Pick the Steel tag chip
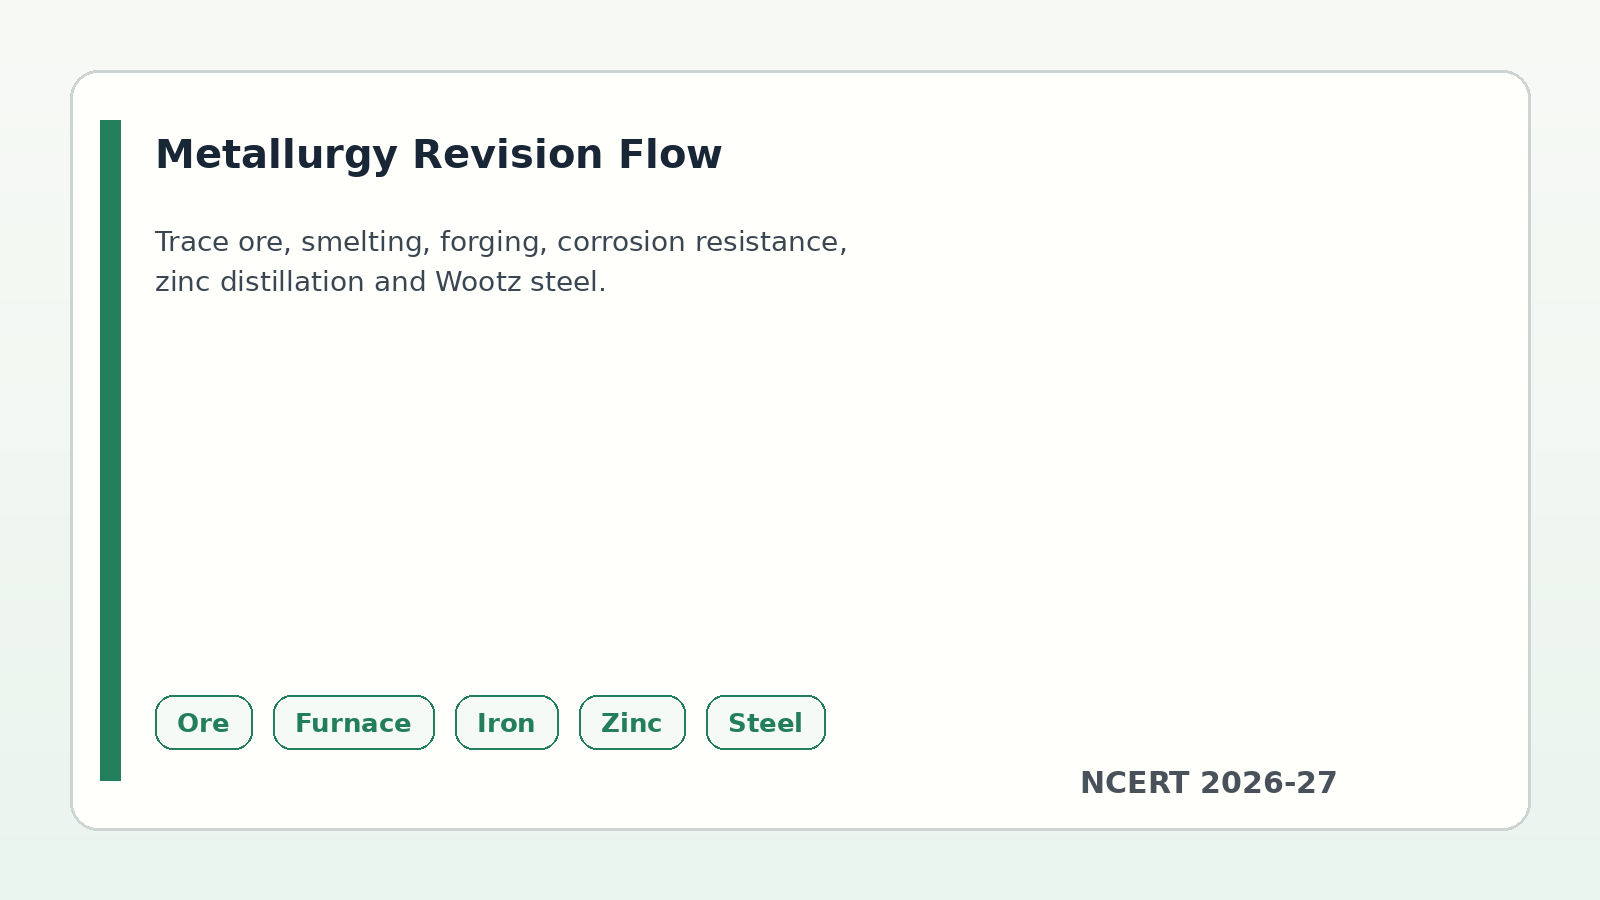1600x900 pixels. 766,722
